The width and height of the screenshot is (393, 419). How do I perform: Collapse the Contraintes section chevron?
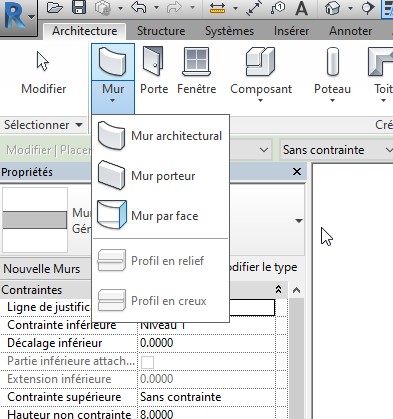[278, 289]
